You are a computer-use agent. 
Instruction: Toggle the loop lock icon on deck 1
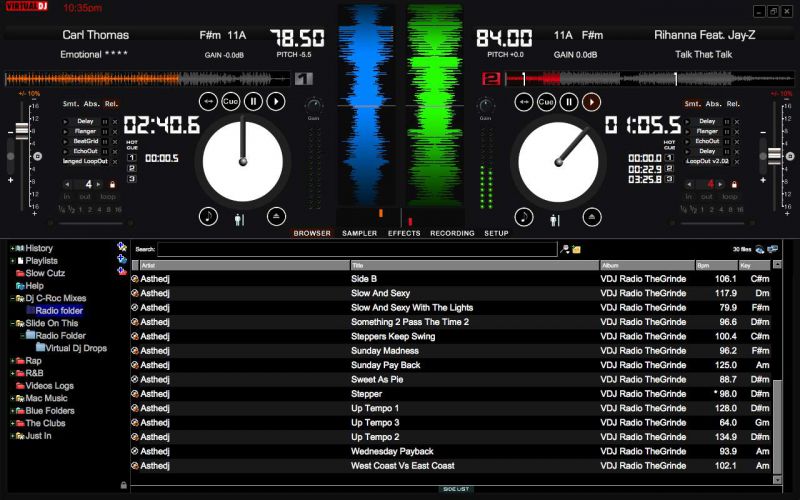pos(112,184)
